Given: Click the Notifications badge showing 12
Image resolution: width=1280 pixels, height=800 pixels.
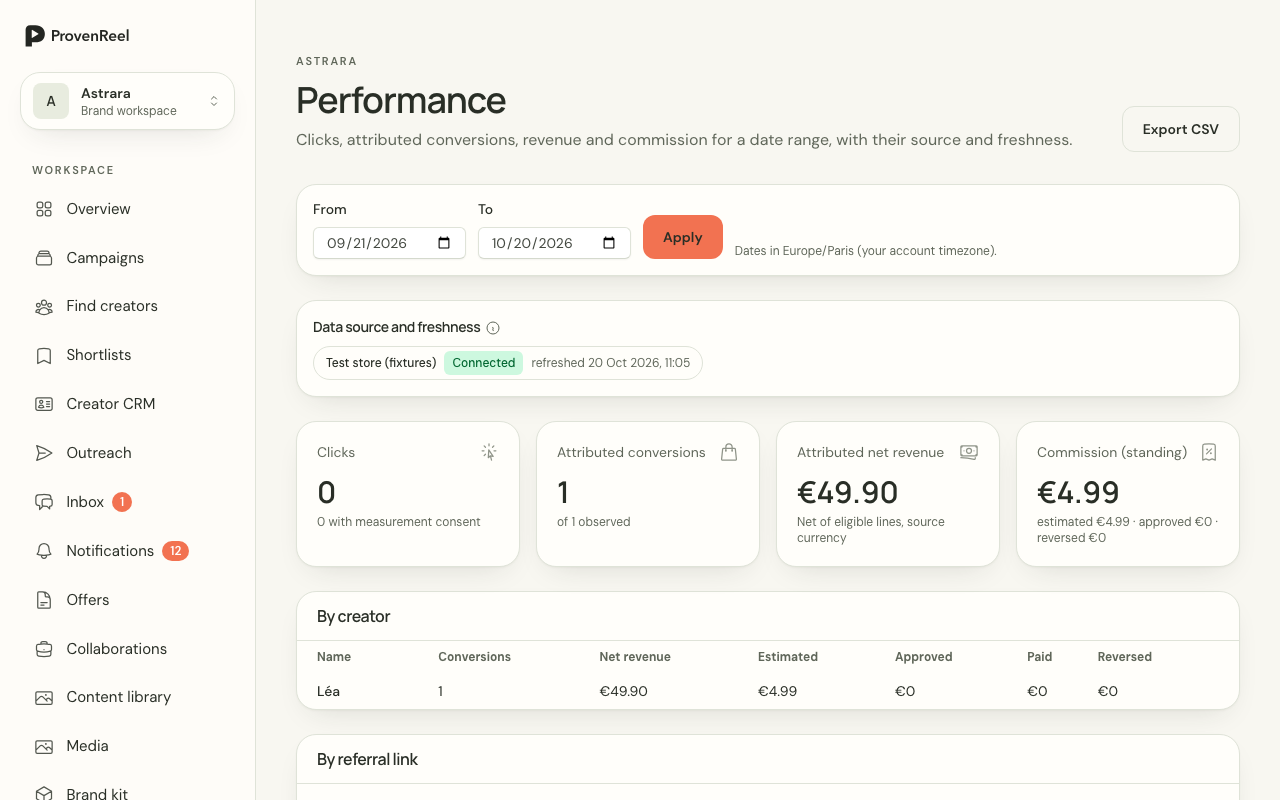Looking at the screenshot, I should [175, 551].
